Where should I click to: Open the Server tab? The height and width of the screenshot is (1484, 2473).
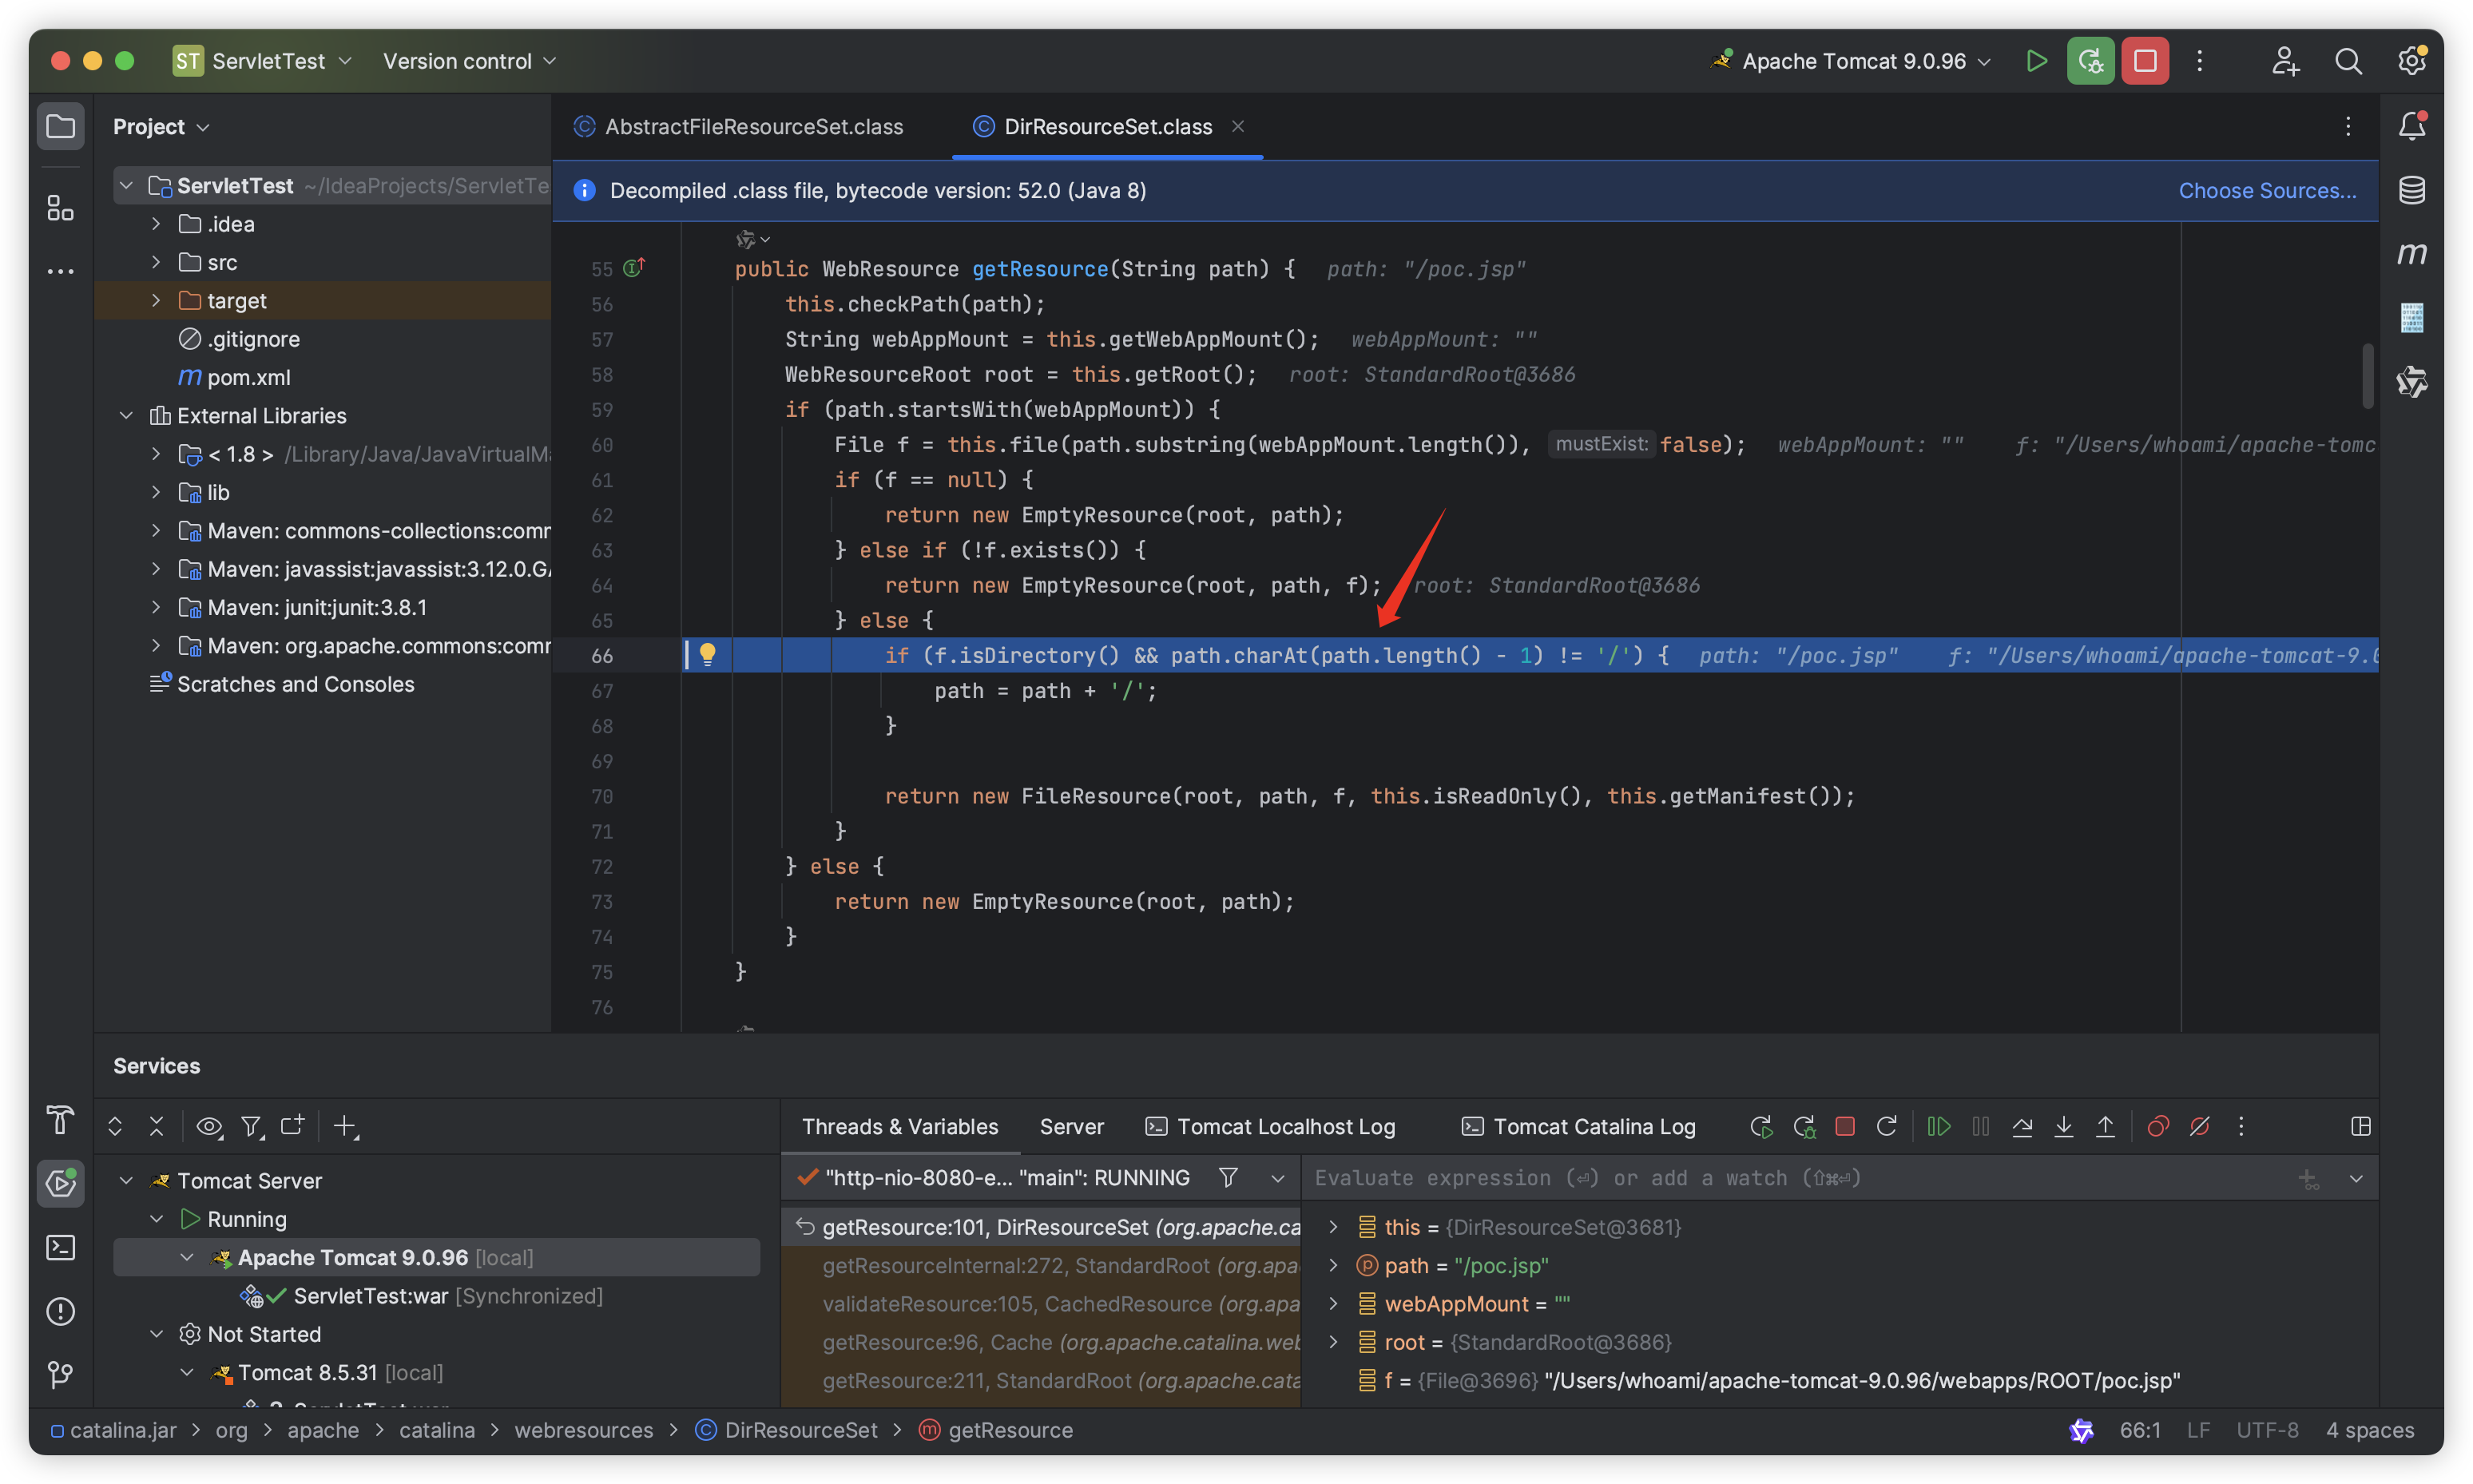tap(1071, 1127)
